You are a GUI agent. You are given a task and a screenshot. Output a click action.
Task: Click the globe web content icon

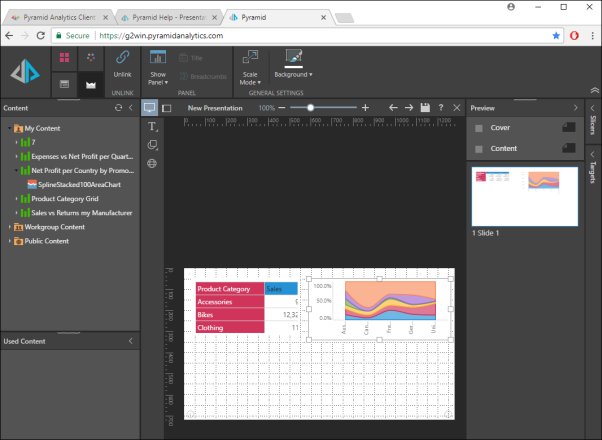pos(152,163)
